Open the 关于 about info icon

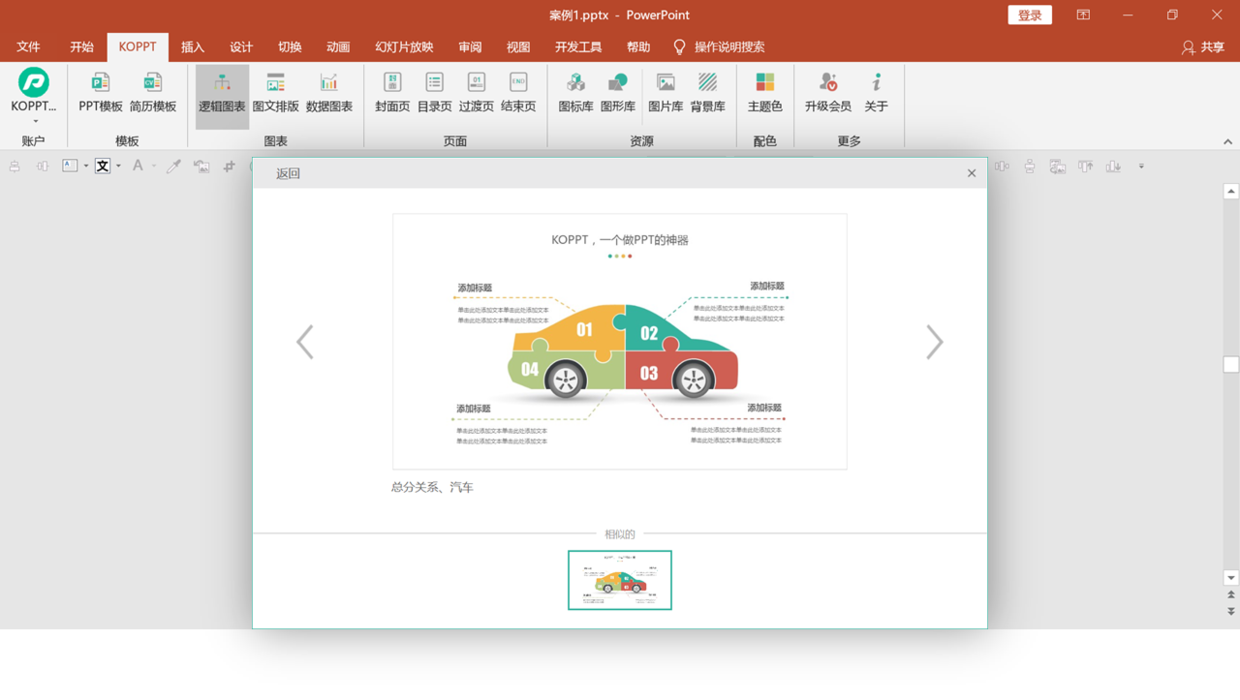click(x=876, y=93)
